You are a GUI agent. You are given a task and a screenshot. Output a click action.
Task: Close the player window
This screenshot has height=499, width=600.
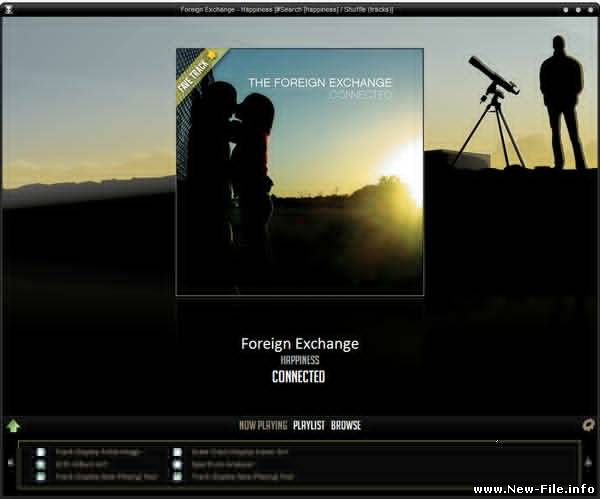coord(591,9)
